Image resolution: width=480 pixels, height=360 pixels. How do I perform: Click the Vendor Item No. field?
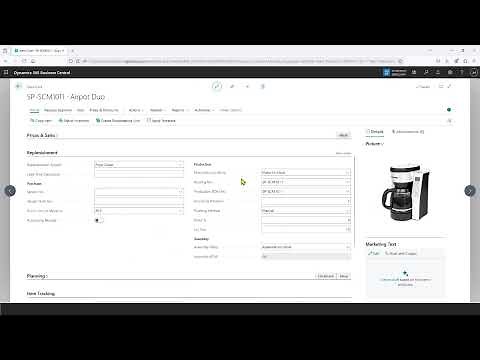point(139,201)
